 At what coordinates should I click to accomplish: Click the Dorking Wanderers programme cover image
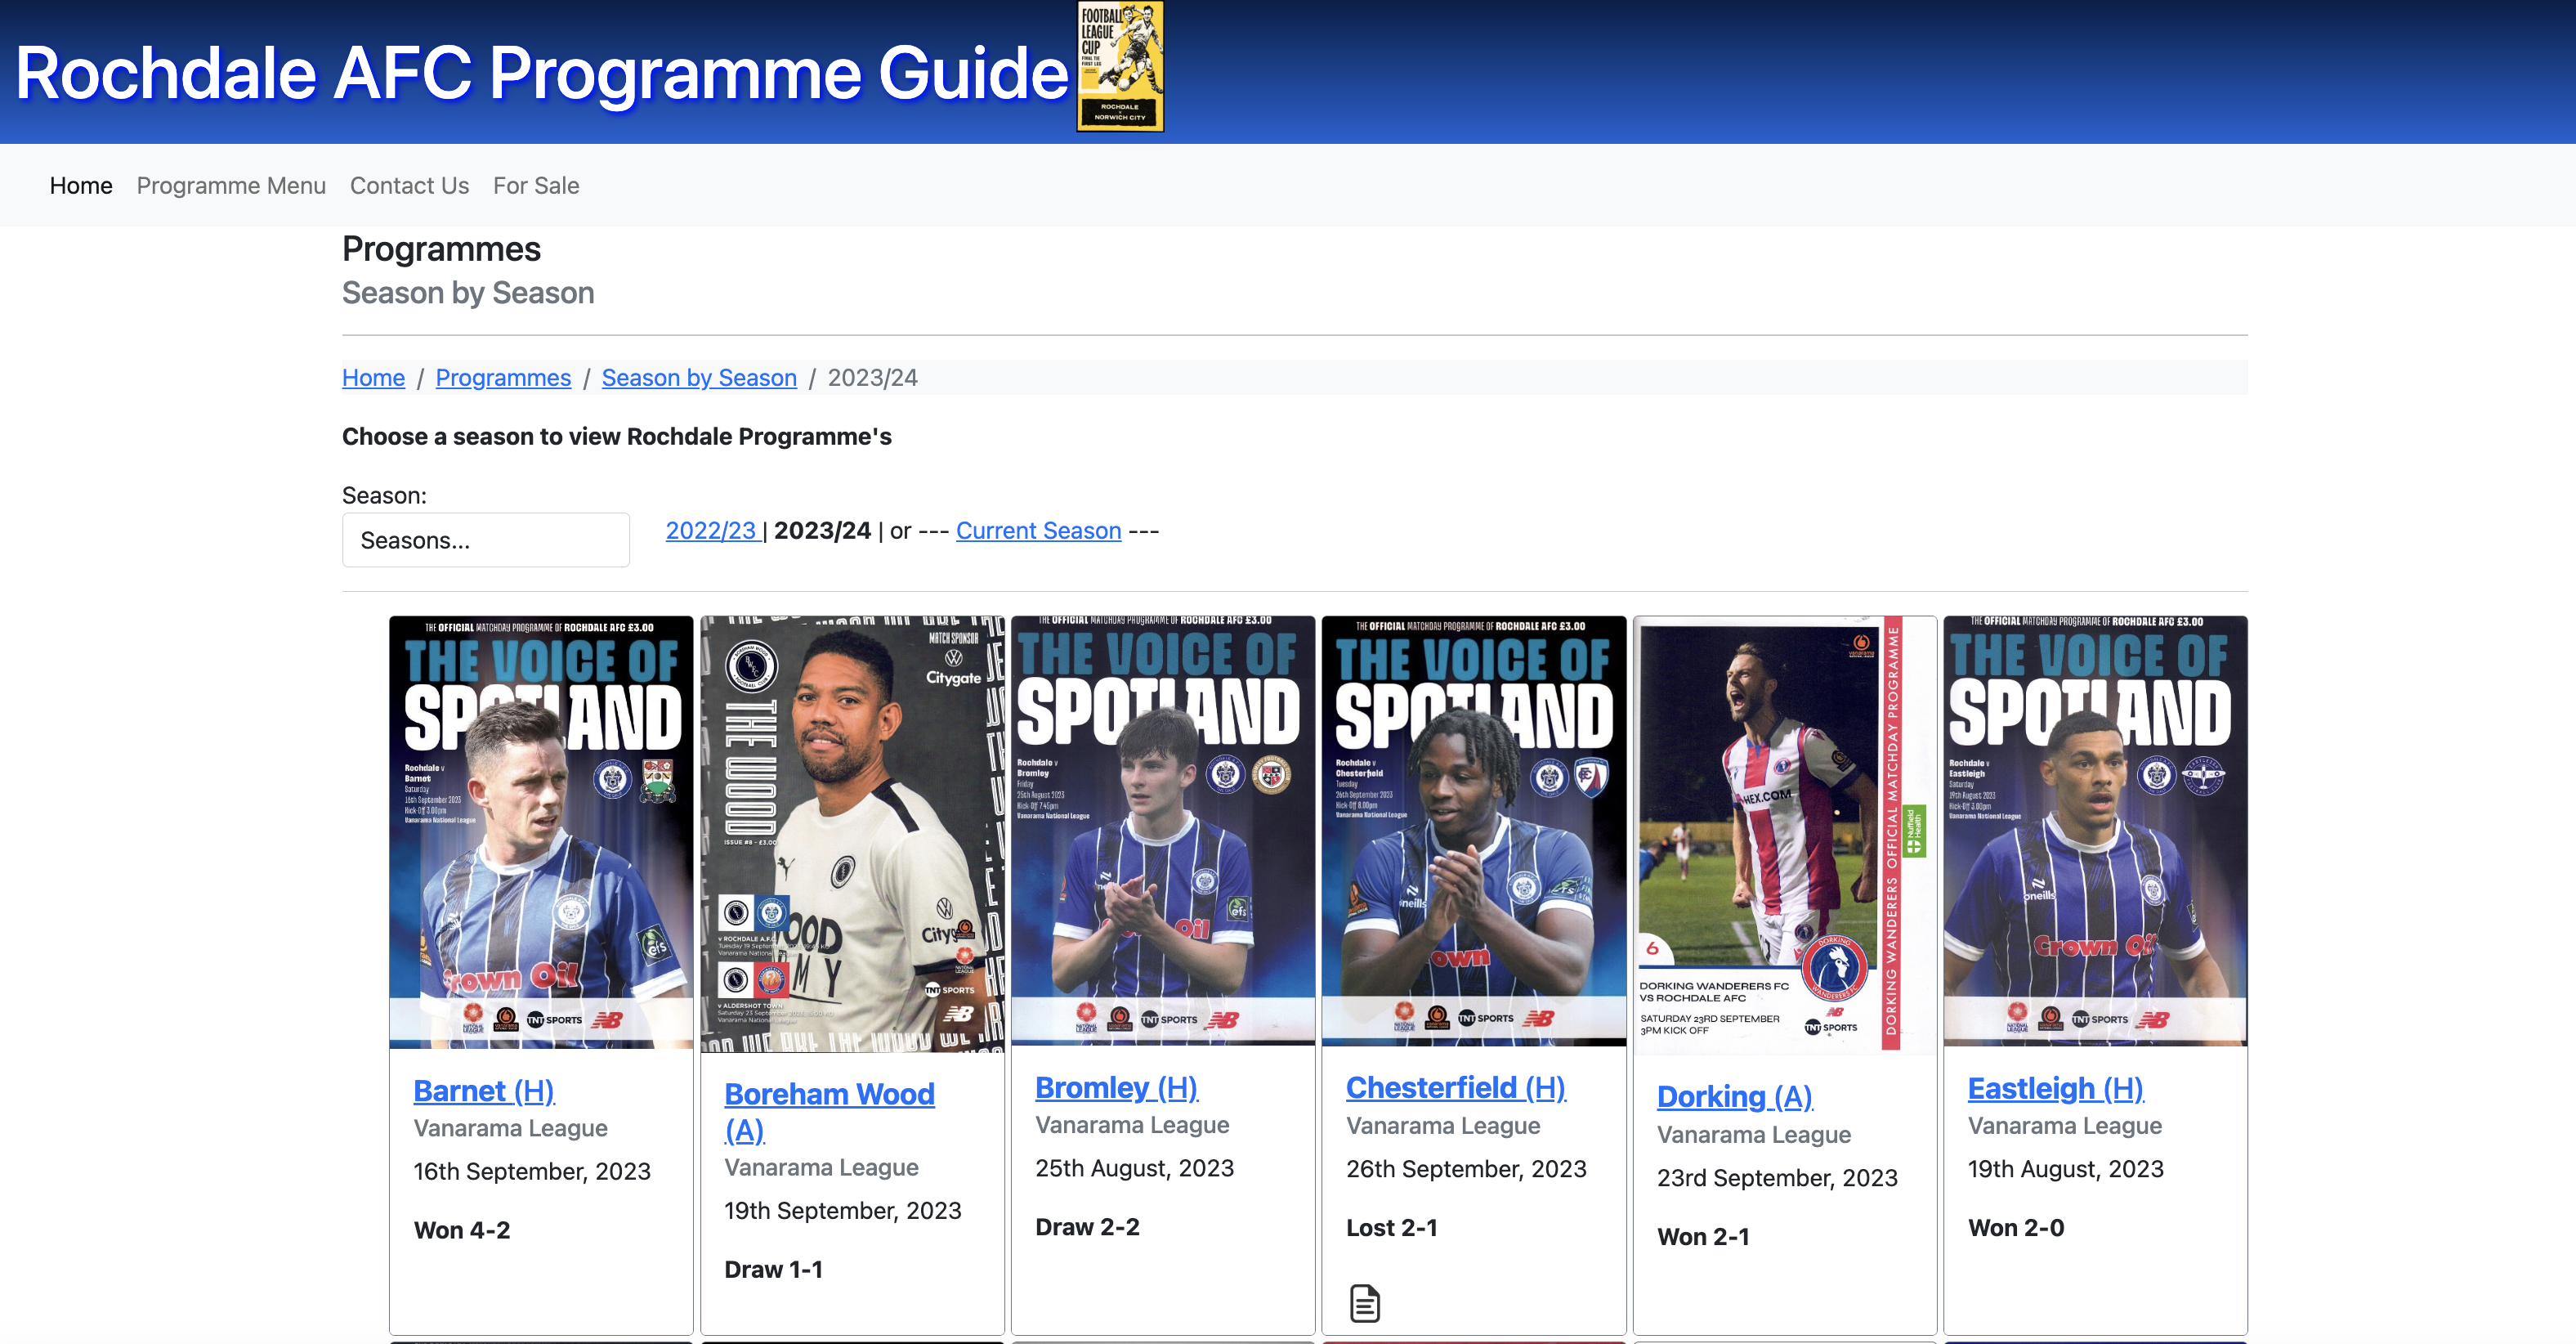1784,834
